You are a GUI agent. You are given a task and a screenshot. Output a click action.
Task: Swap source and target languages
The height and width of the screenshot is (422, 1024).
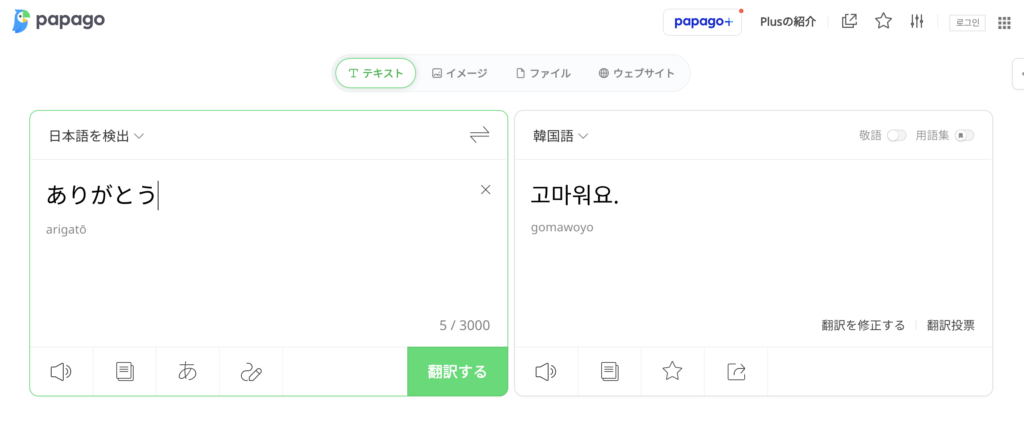[x=479, y=136]
